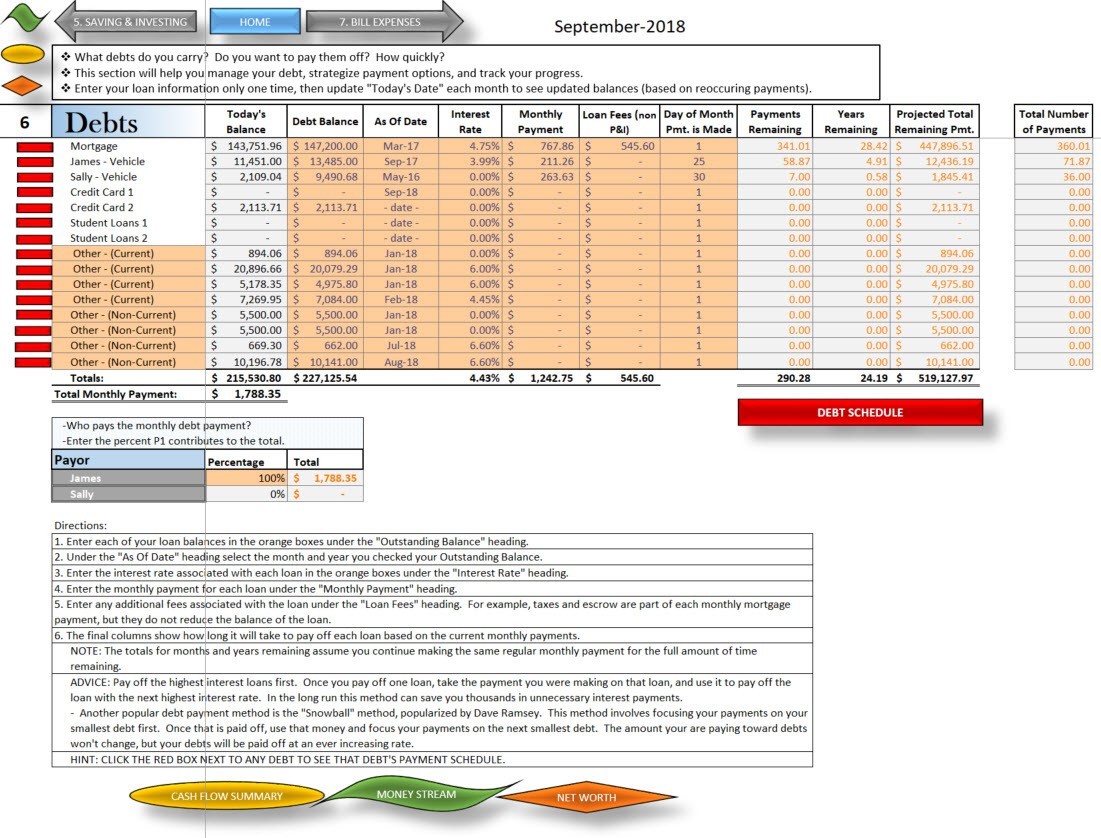
Task: Select Mortgage monthly payment 767.86 cell
Action: 540,146
